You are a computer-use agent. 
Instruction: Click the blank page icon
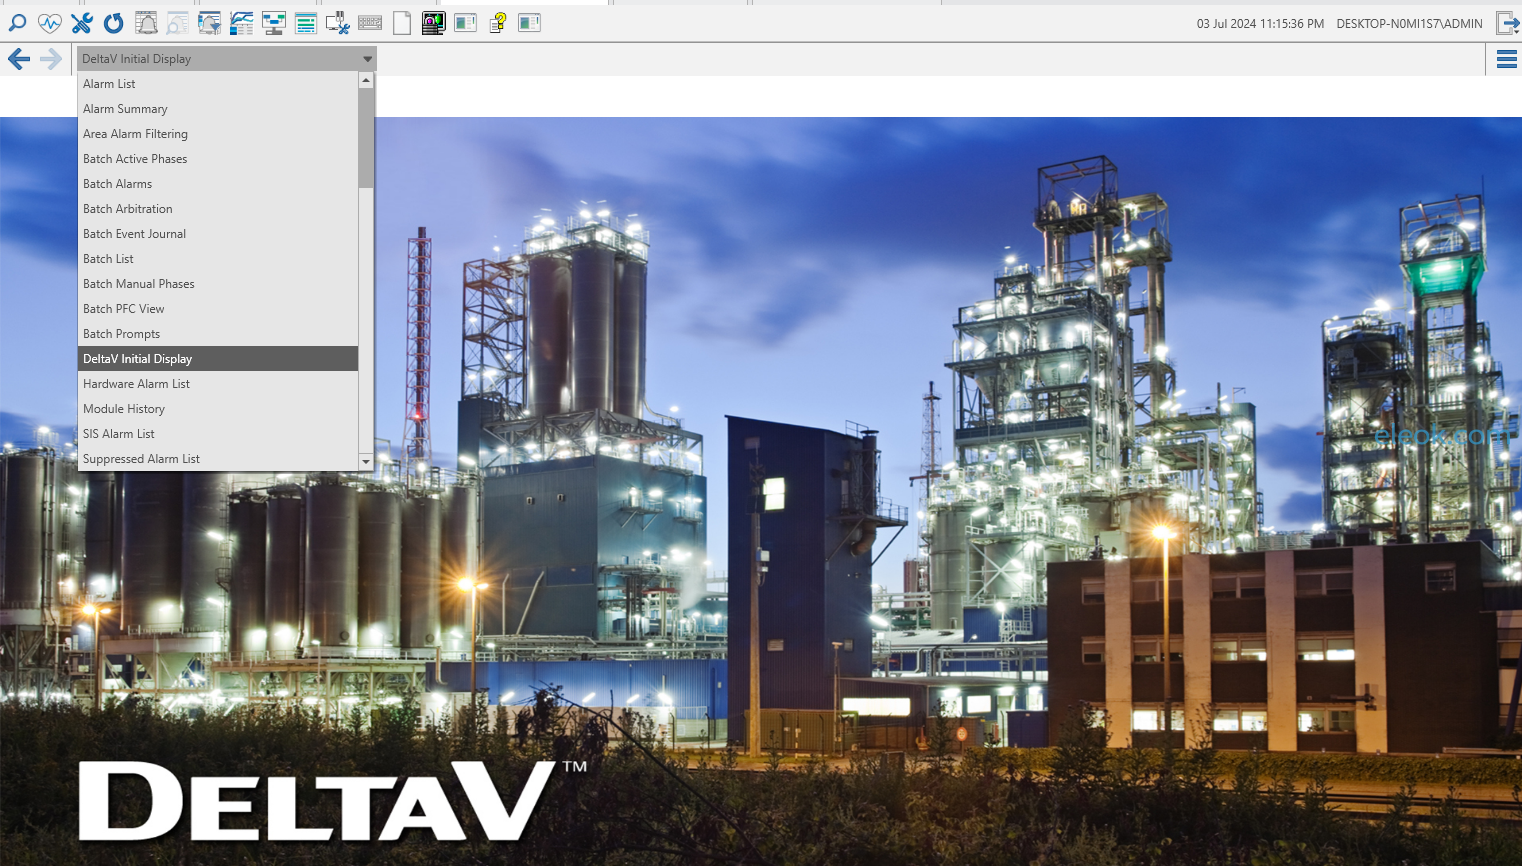point(402,22)
